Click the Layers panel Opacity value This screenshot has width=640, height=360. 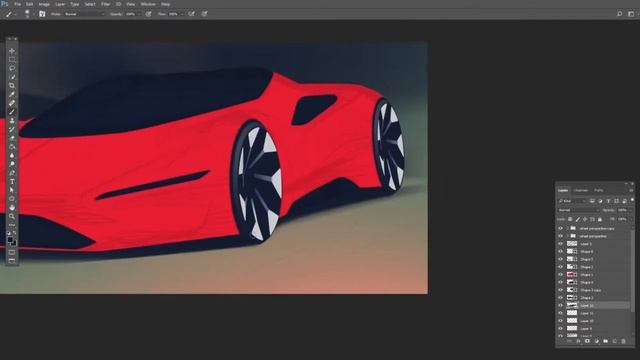coord(623,210)
